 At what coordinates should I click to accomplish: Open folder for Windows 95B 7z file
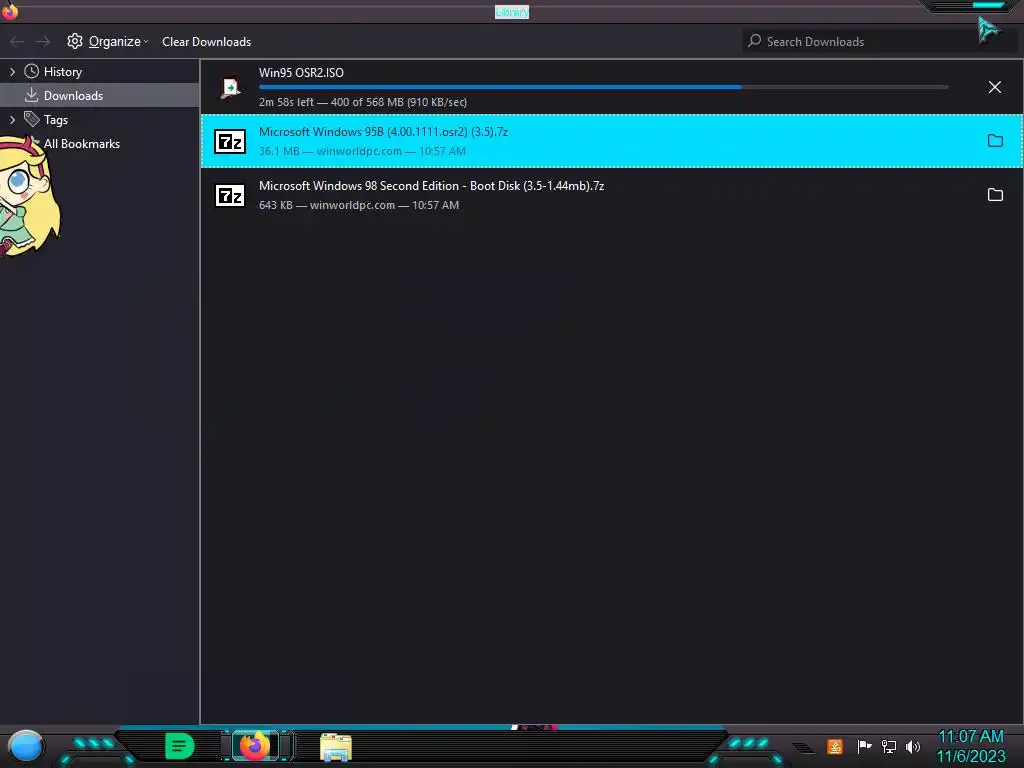[x=995, y=140]
